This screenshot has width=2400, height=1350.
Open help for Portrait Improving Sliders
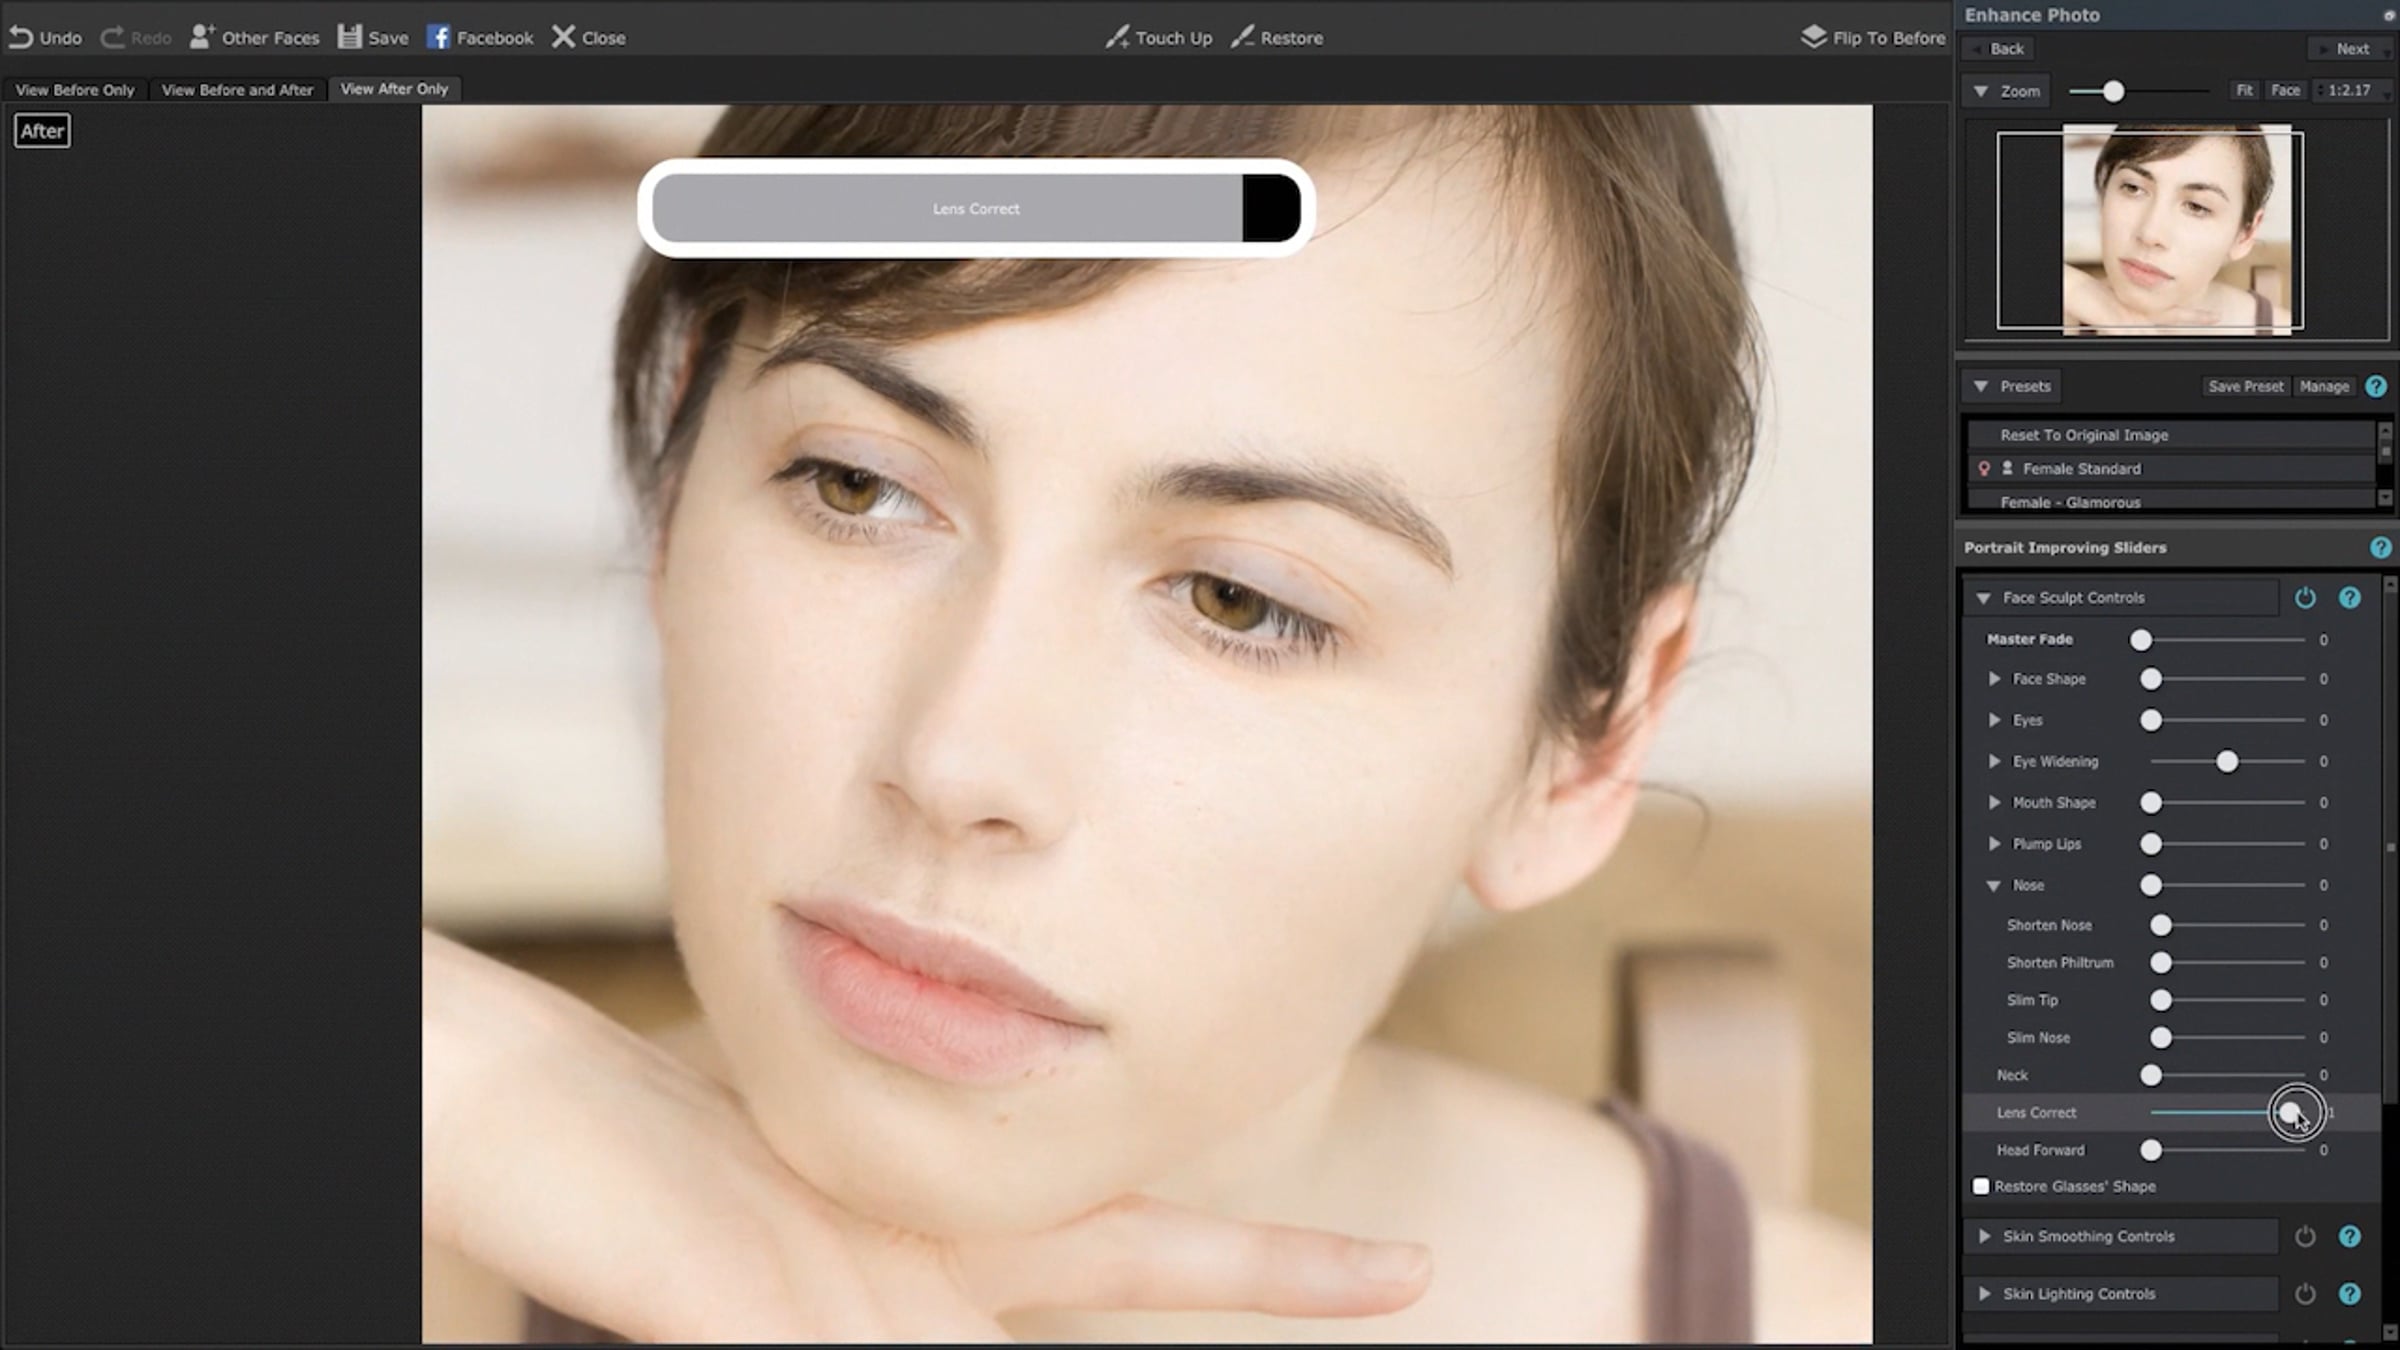coord(2379,548)
